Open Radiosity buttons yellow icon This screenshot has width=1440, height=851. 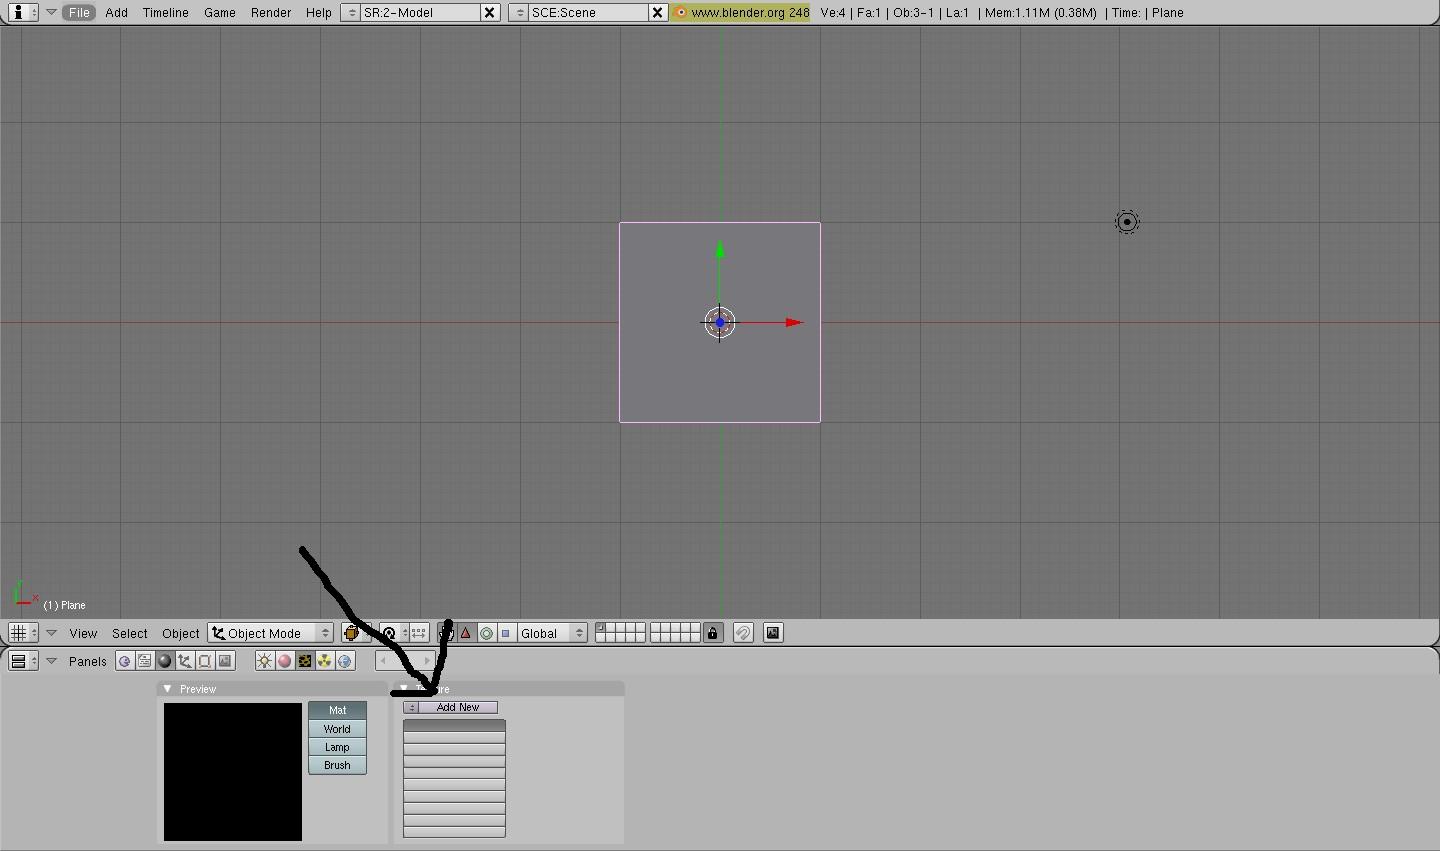pos(325,661)
